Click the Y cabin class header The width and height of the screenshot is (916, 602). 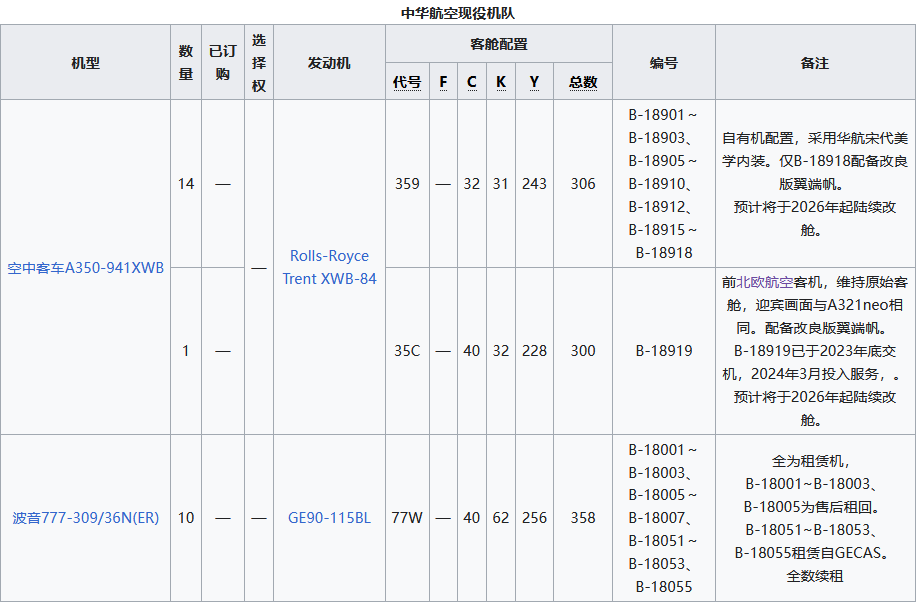pyautogui.click(x=535, y=82)
